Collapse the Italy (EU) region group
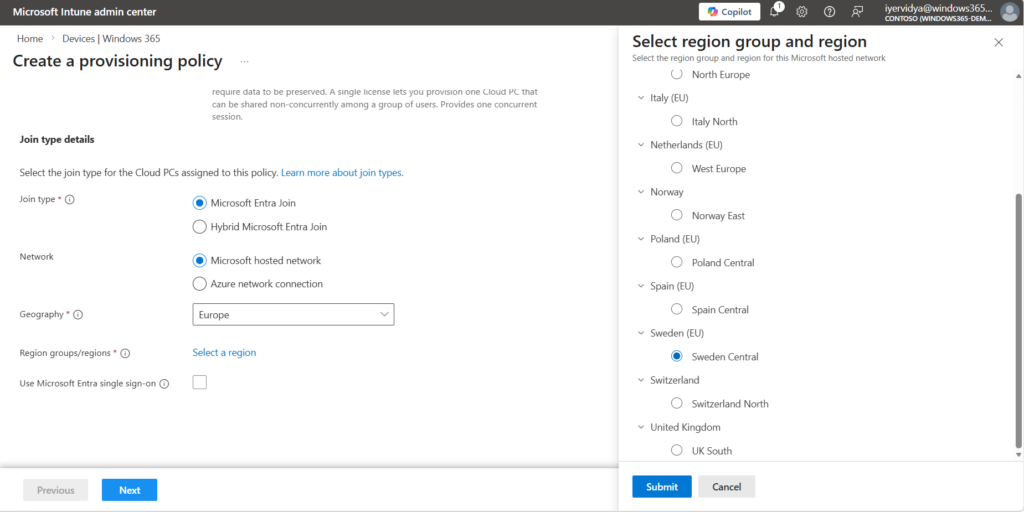This screenshot has width=1024, height=512. 641,98
